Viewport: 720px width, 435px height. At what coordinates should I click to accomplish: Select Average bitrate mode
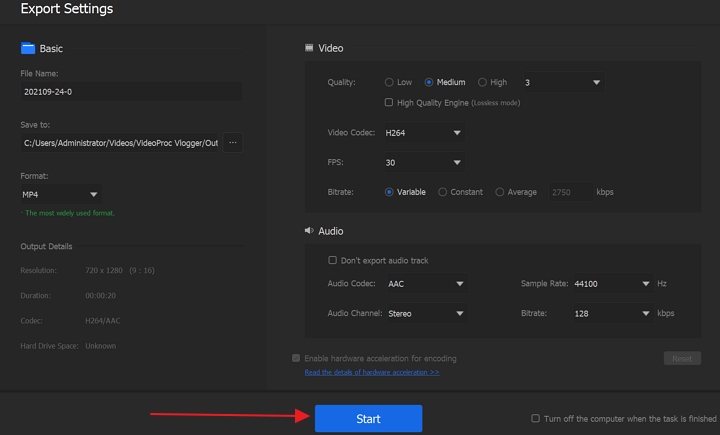pos(500,192)
